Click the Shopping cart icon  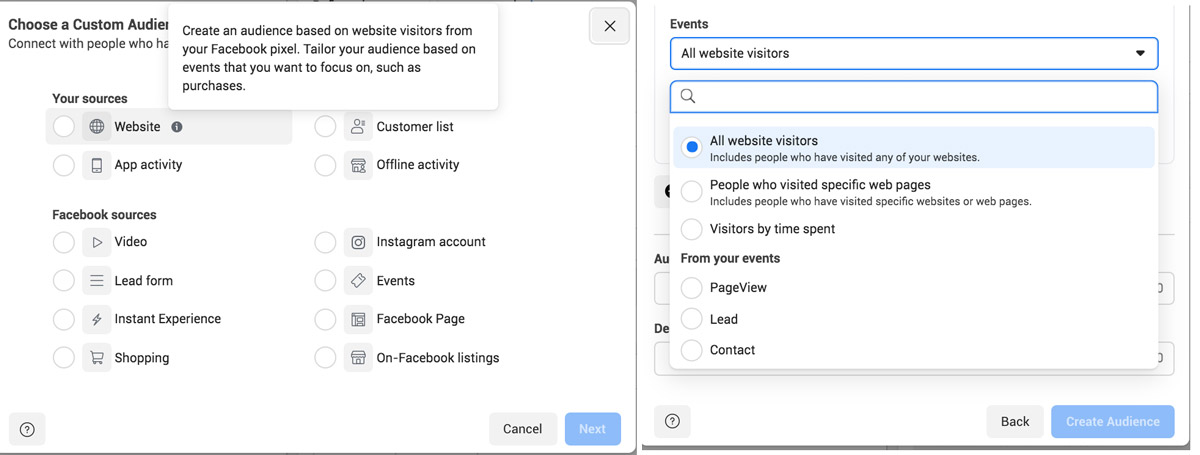[96, 358]
